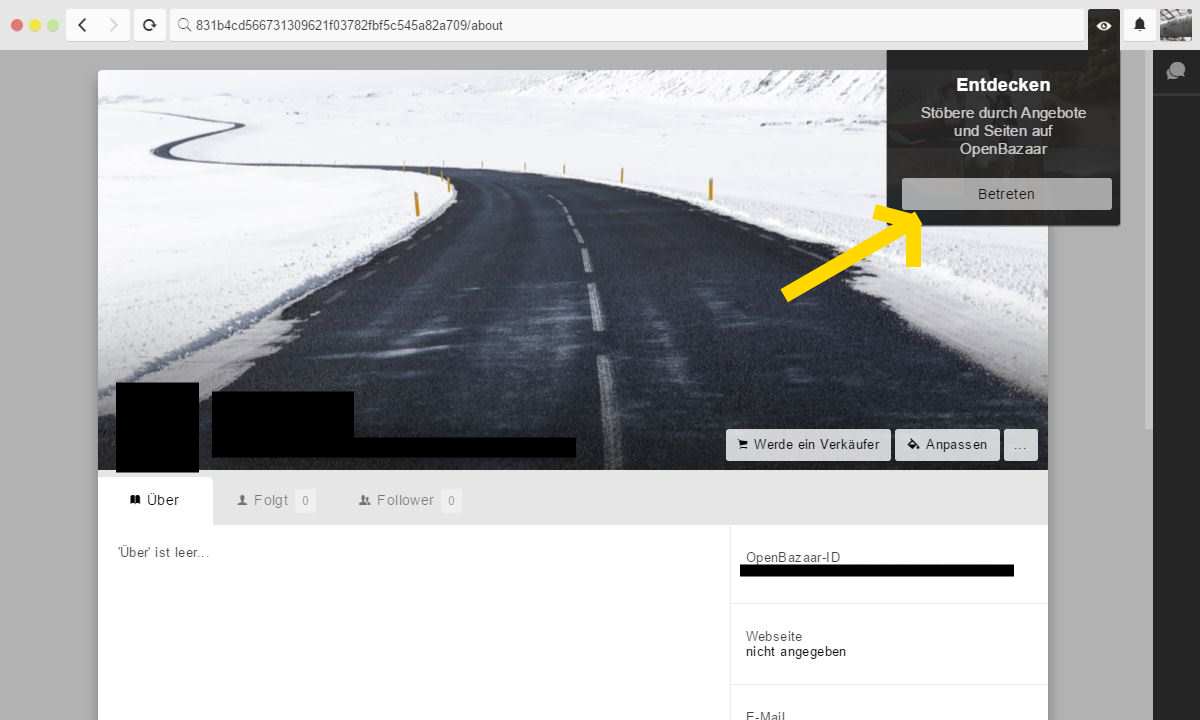The image size is (1200, 720).
Task: Click the Anpassen button
Action: pyautogui.click(x=947, y=445)
